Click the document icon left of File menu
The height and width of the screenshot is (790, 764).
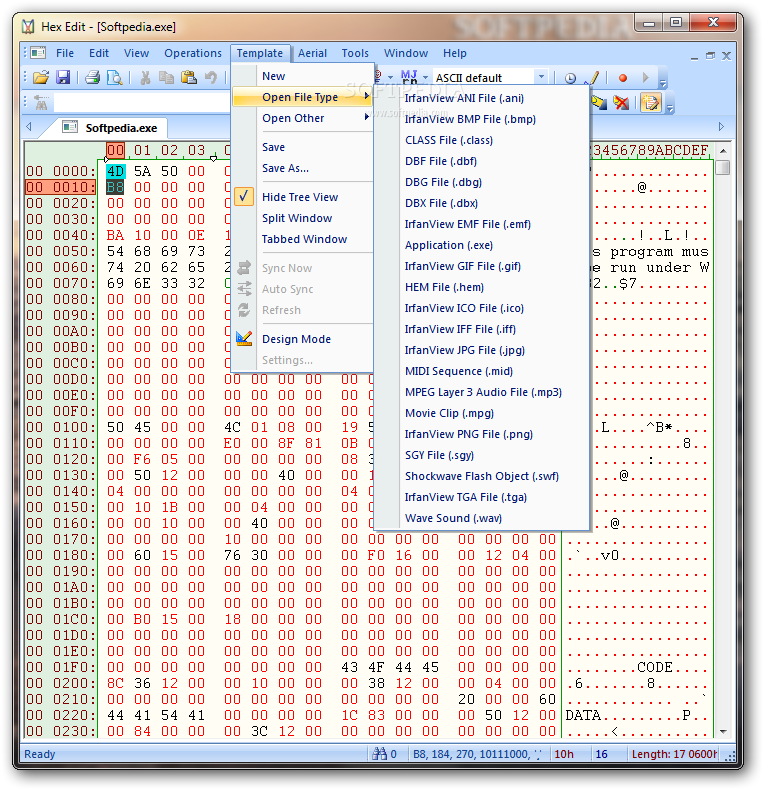[x=38, y=52]
